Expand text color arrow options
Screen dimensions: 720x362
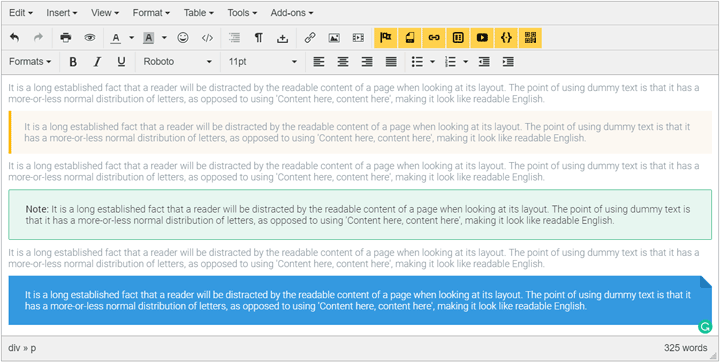pos(131,38)
